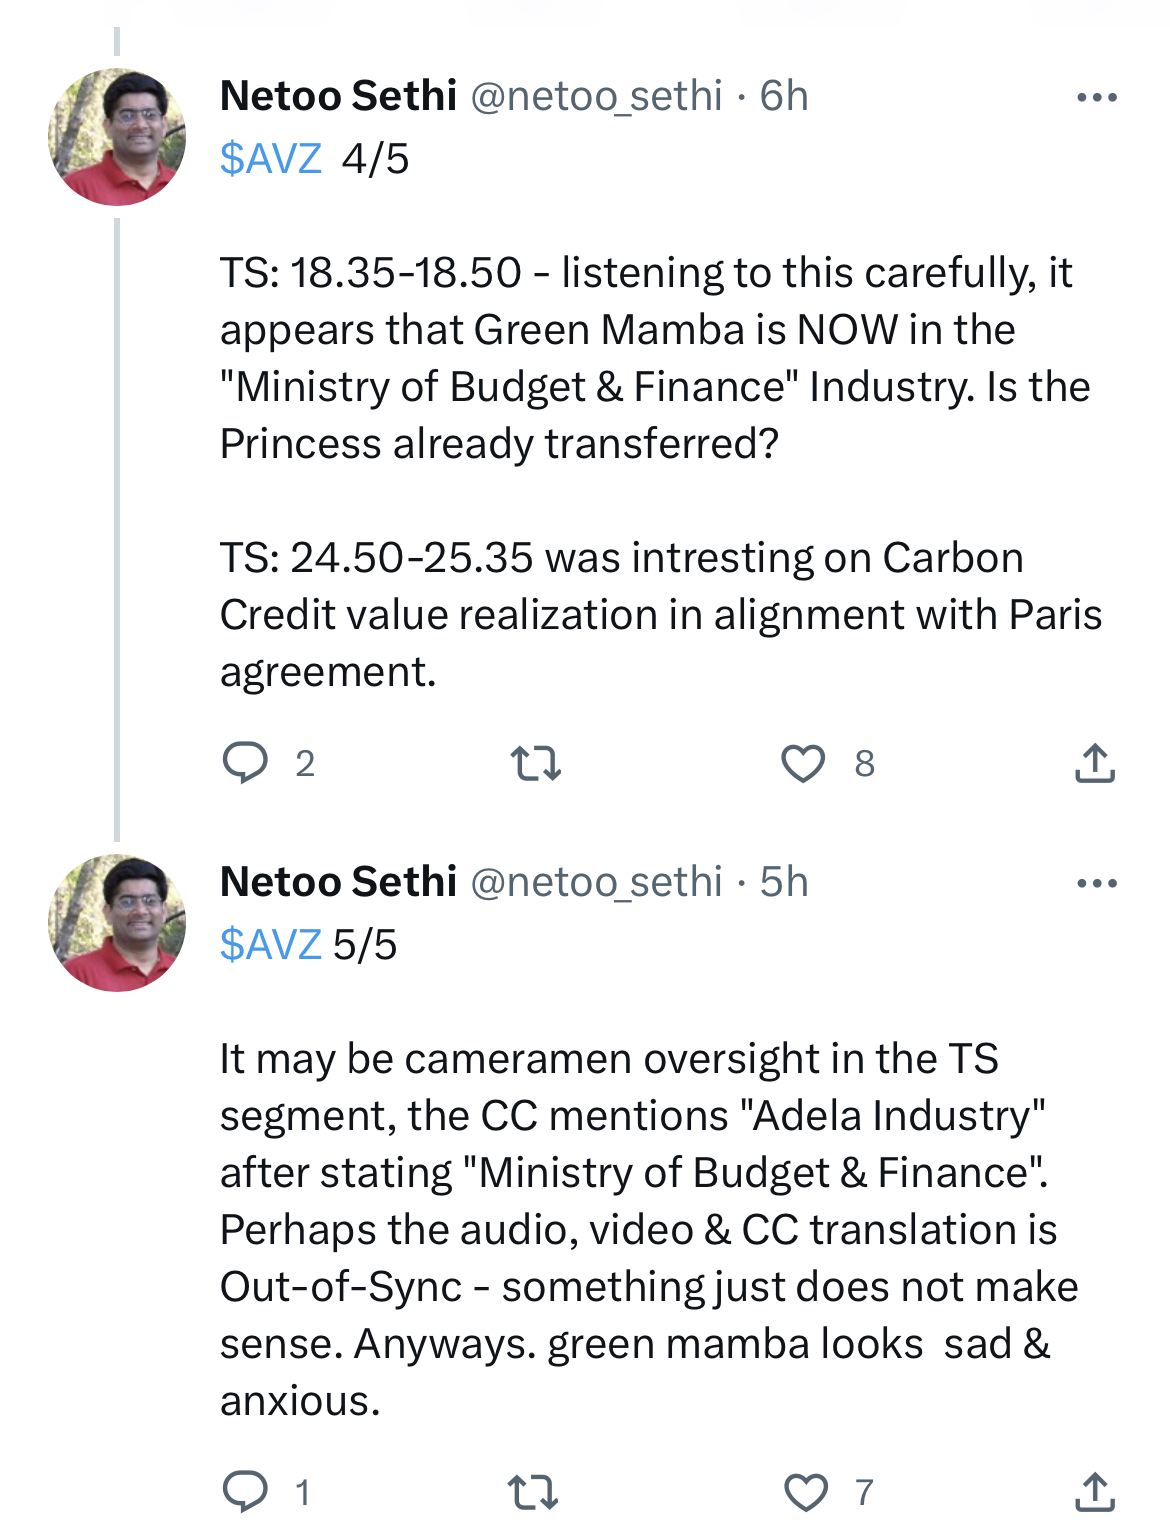Reply to the $AVZ 5/5 tweet
This screenshot has width=1170, height=1535.
pyautogui.click(x=245, y=1492)
